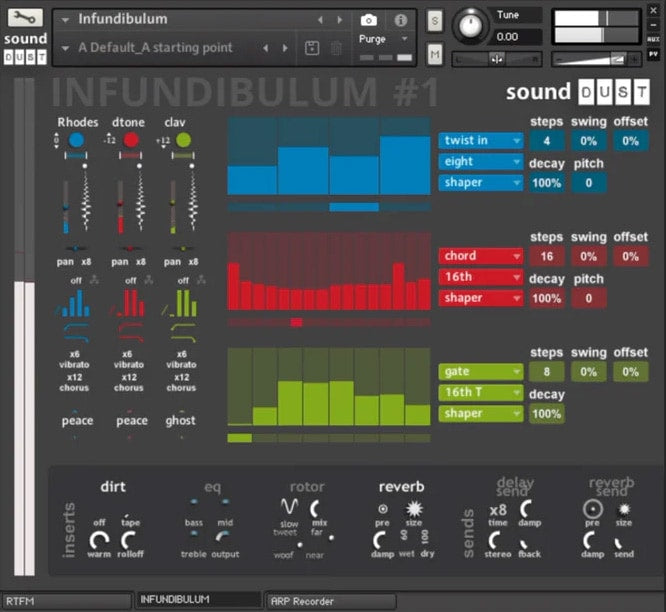Click the red sequencer steps value 16
Viewport: 666px width, 612px height.
click(x=547, y=256)
